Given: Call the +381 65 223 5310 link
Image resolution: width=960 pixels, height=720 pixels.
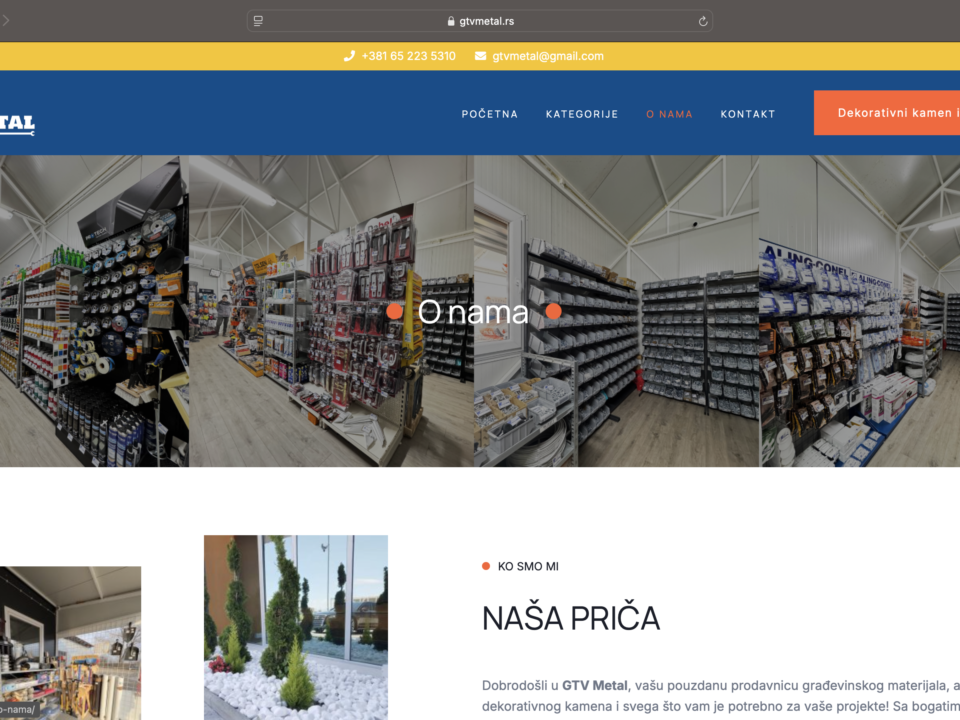Looking at the screenshot, I should tap(408, 56).
